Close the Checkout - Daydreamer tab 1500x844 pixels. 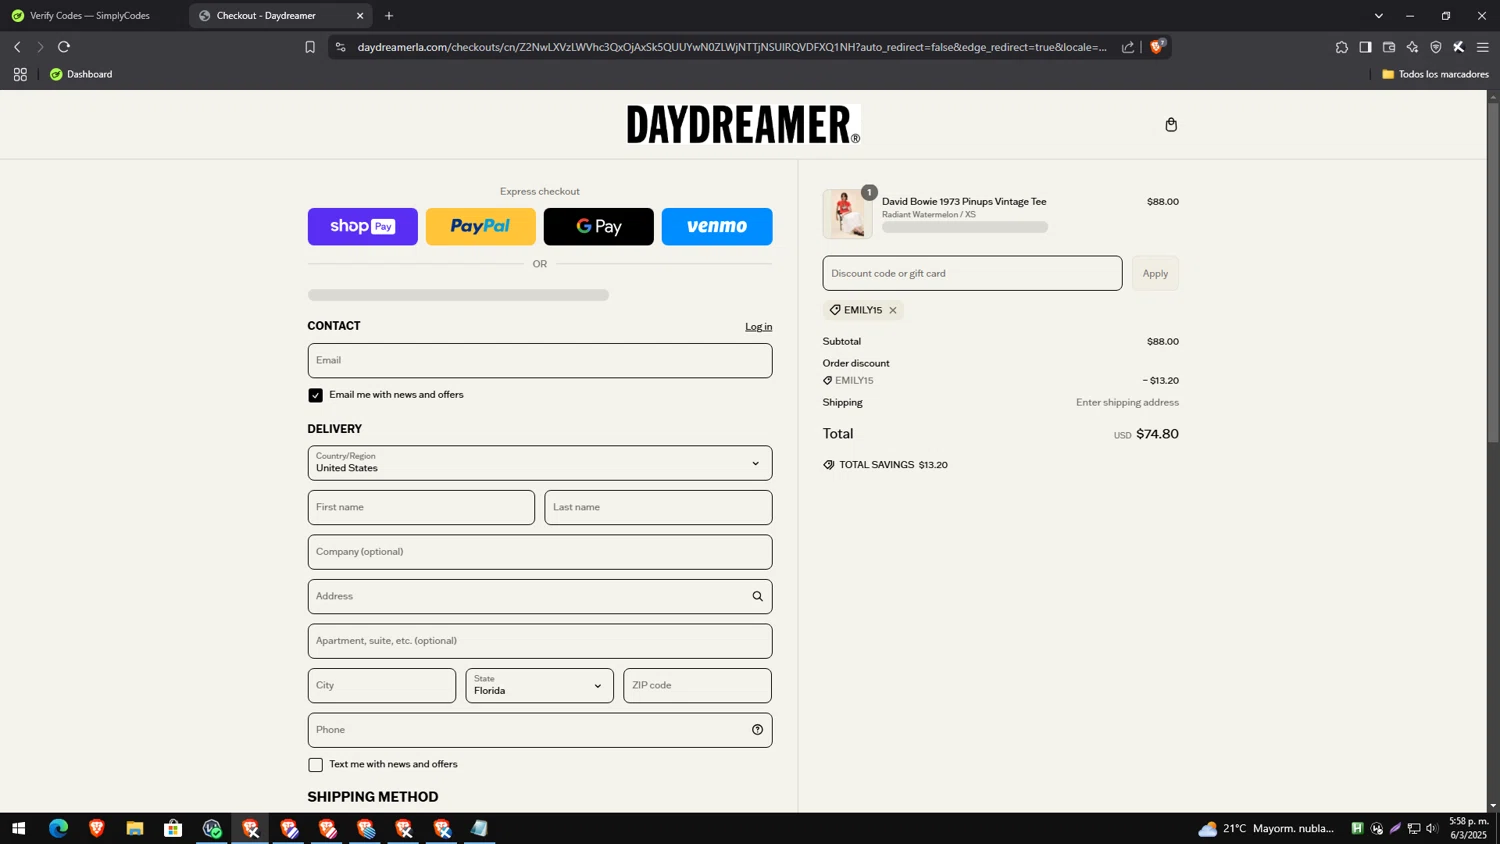pyautogui.click(x=360, y=16)
